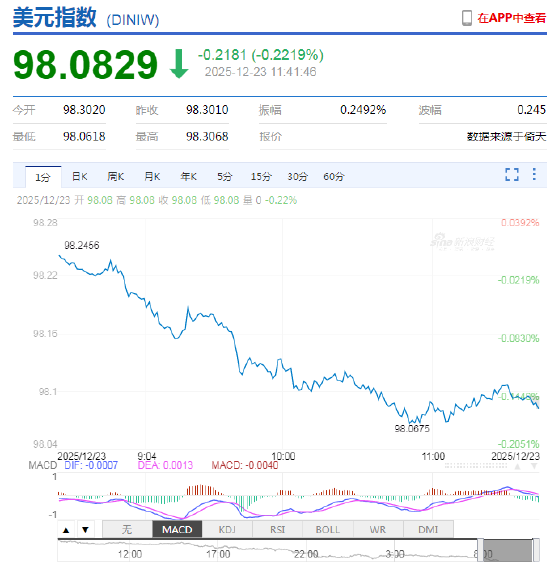Click the 11:00 time axis label

(433, 456)
